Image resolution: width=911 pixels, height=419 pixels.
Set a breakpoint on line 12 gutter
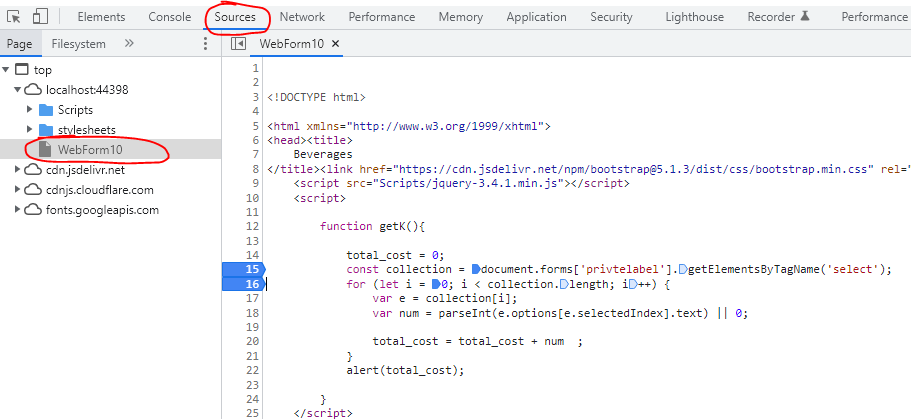pyautogui.click(x=252, y=226)
